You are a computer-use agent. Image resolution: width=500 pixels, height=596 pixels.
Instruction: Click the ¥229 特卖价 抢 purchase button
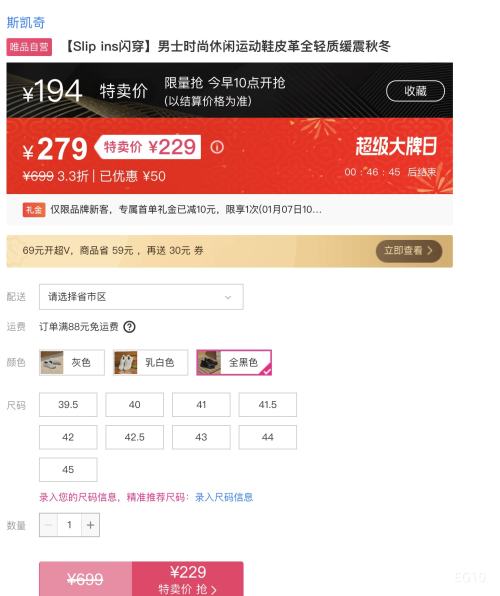tap(188, 579)
